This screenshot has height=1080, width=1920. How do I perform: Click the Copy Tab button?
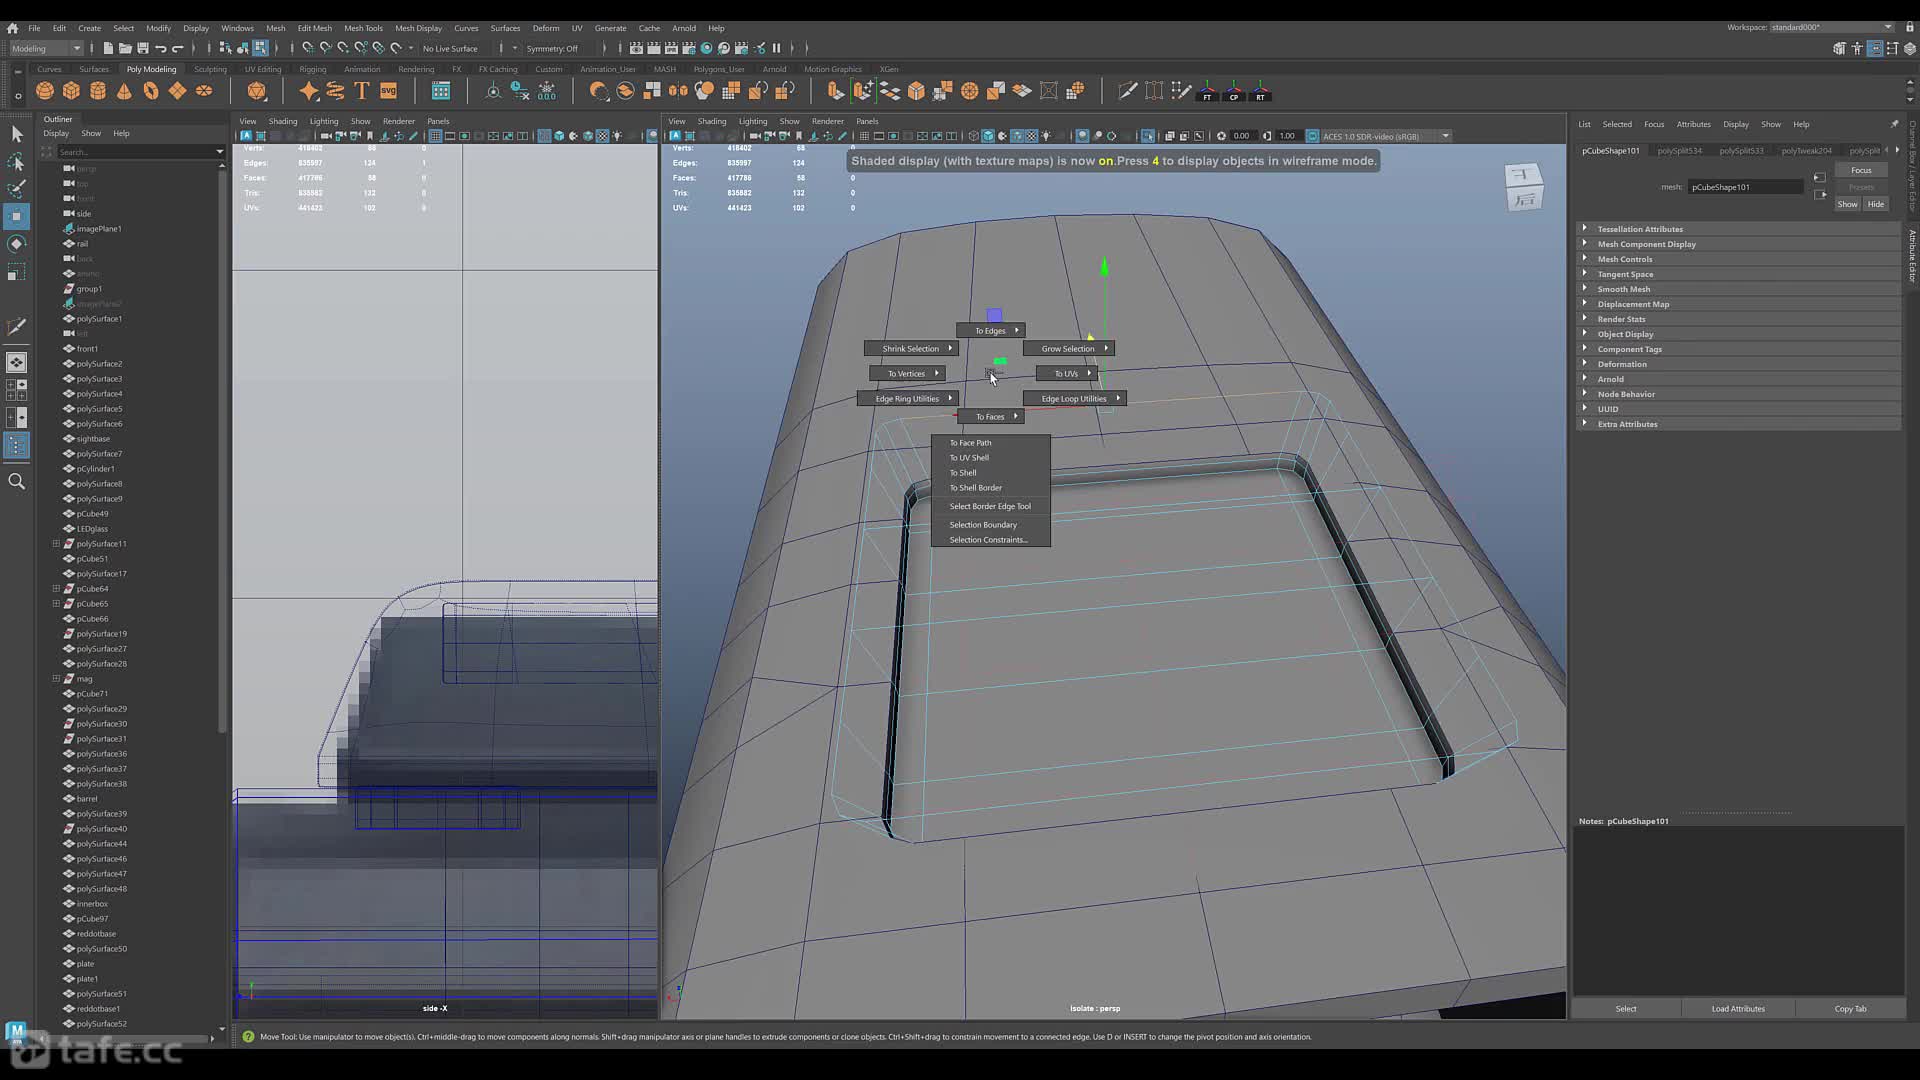(x=1850, y=1009)
